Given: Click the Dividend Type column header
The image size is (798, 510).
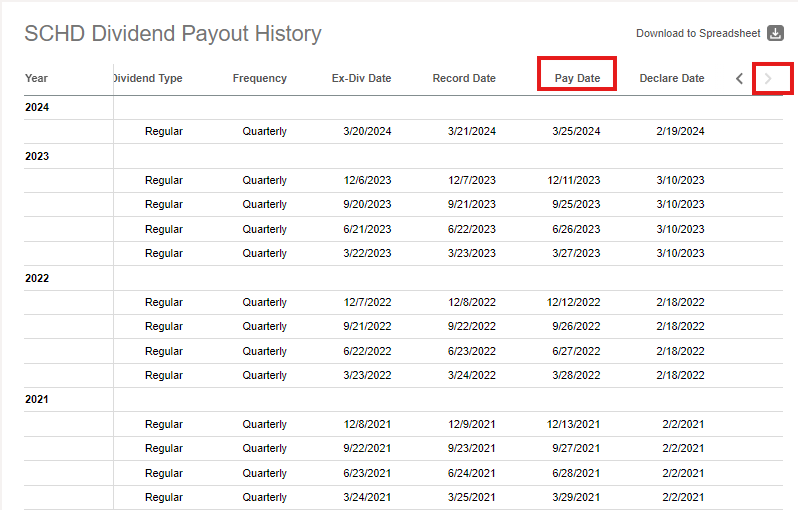Looking at the screenshot, I should point(148,78).
